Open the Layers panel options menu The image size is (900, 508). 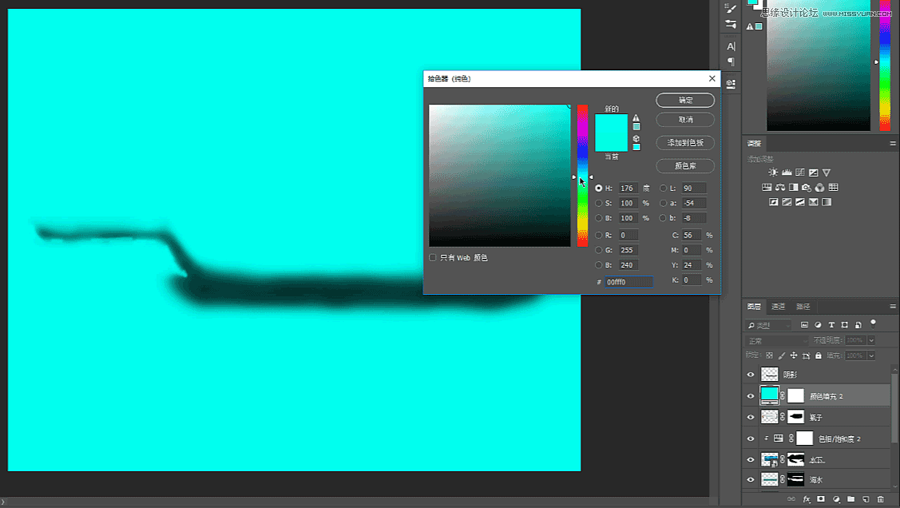click(893, 307)
